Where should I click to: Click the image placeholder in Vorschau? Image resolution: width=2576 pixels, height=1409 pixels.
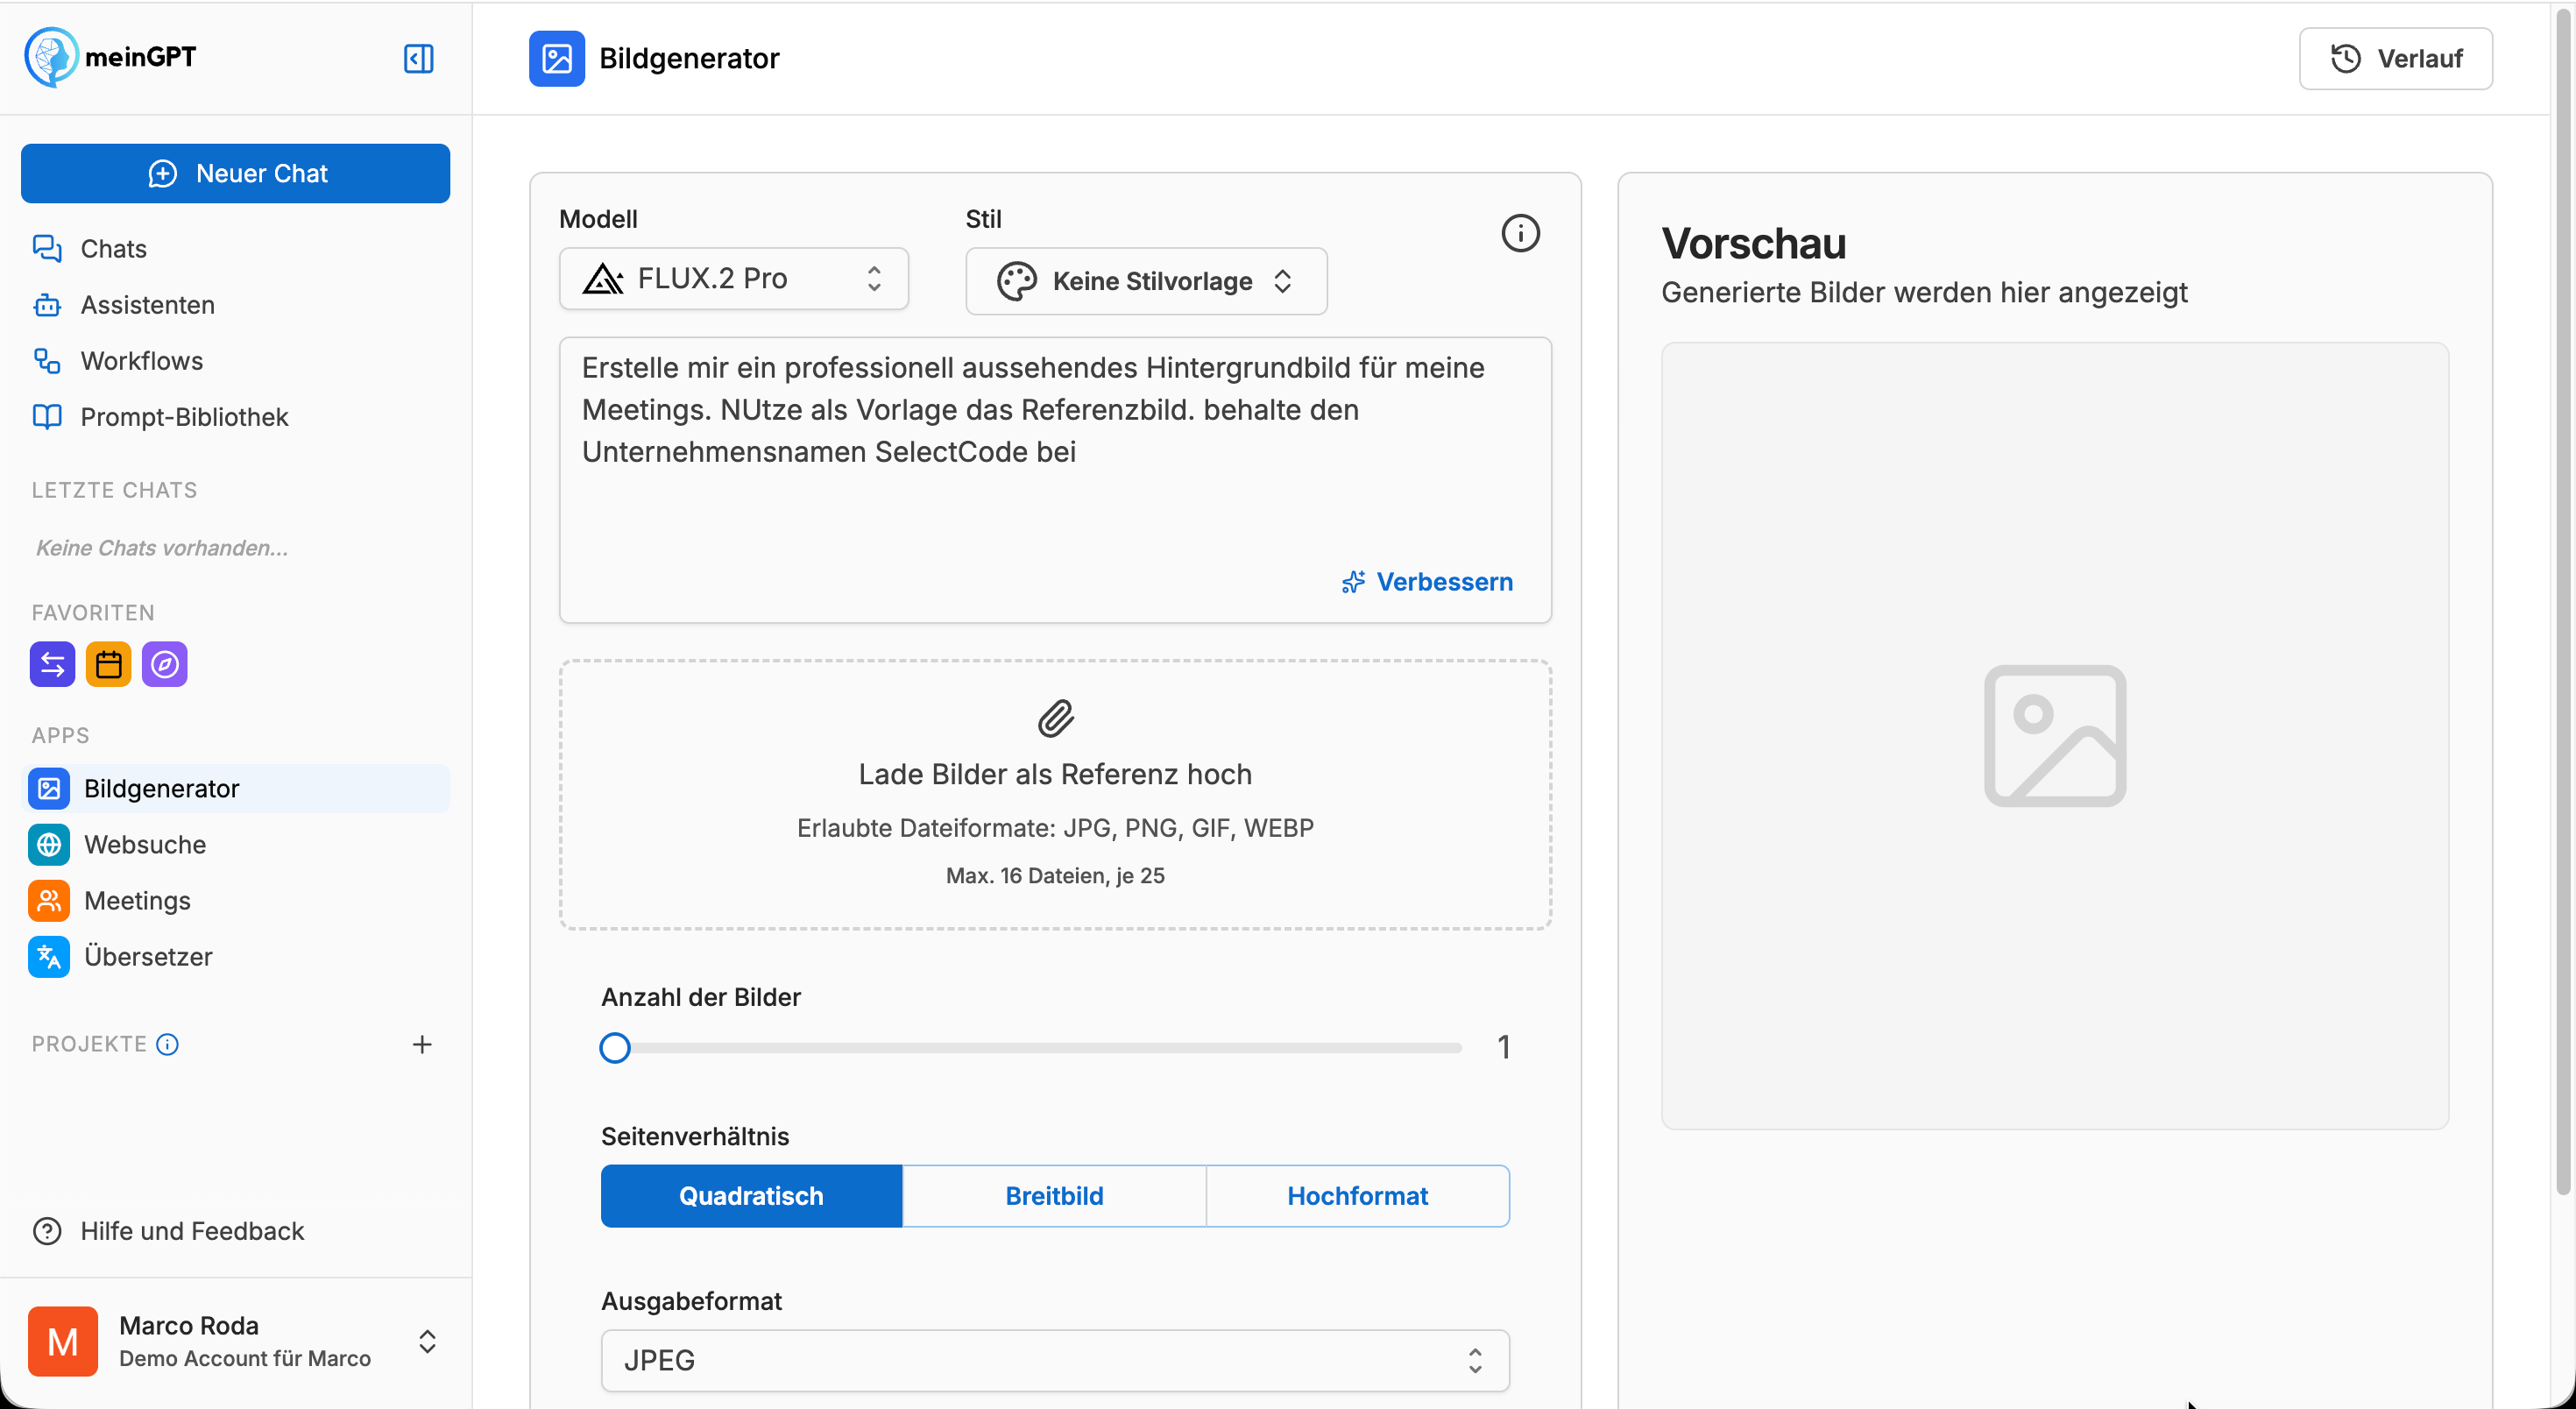point(2054,736)
